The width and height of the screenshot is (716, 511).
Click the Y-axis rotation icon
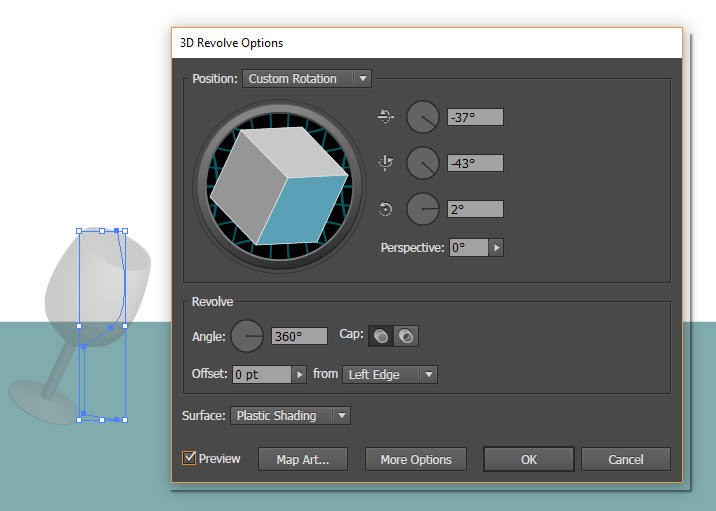point(386,163)
